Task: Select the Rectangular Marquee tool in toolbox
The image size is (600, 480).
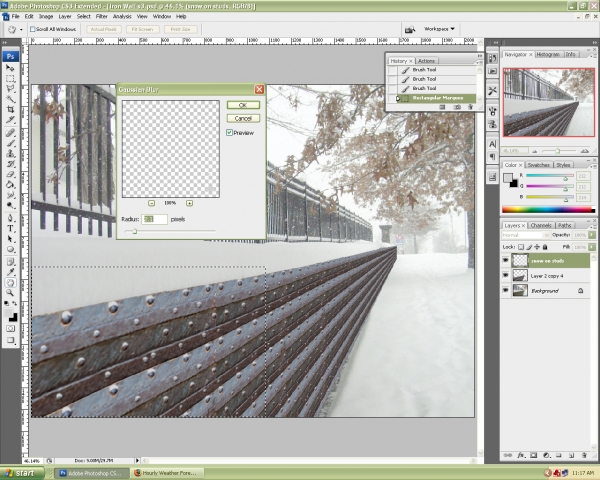Action: 10,78
